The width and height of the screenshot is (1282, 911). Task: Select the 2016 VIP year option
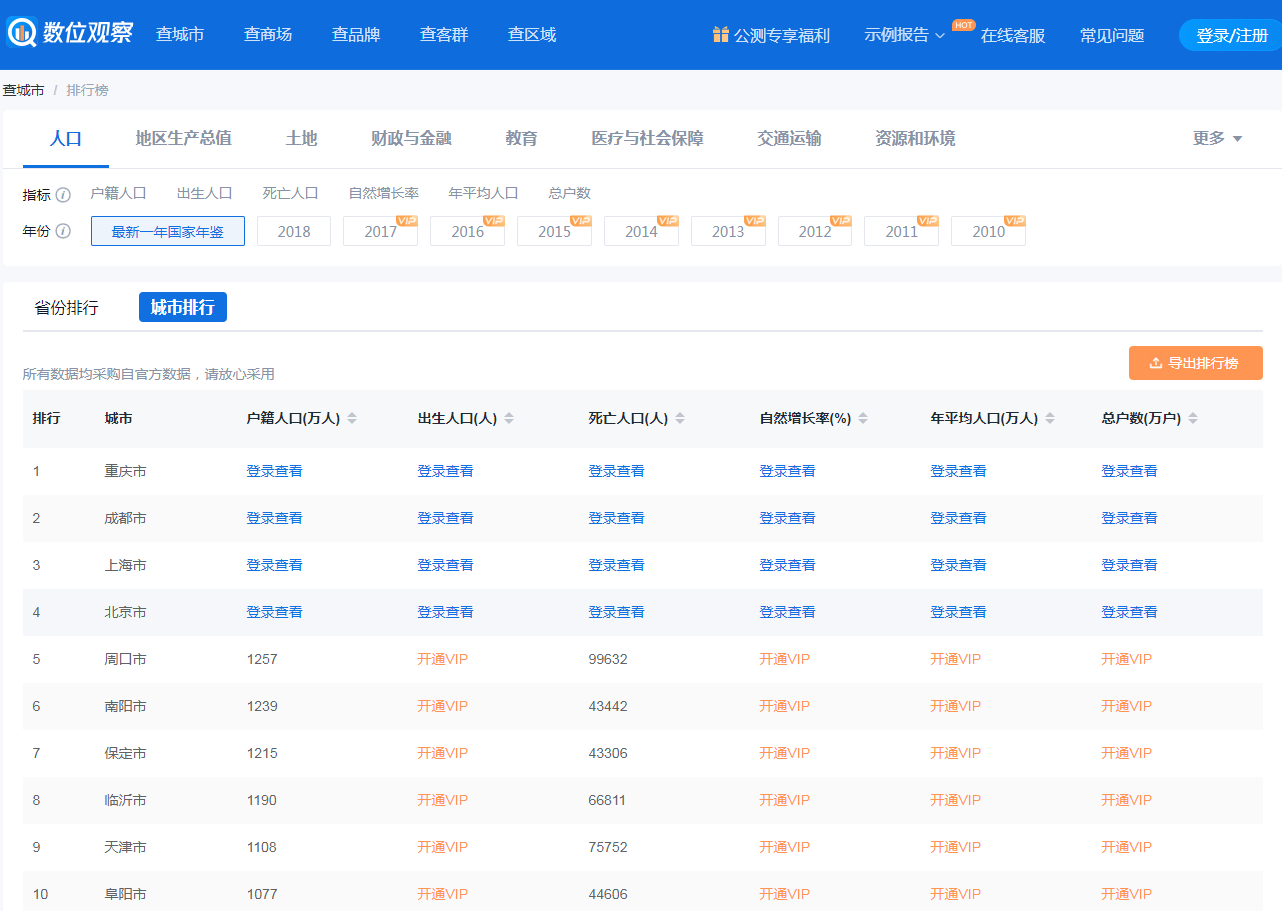(x=468, y=231)
